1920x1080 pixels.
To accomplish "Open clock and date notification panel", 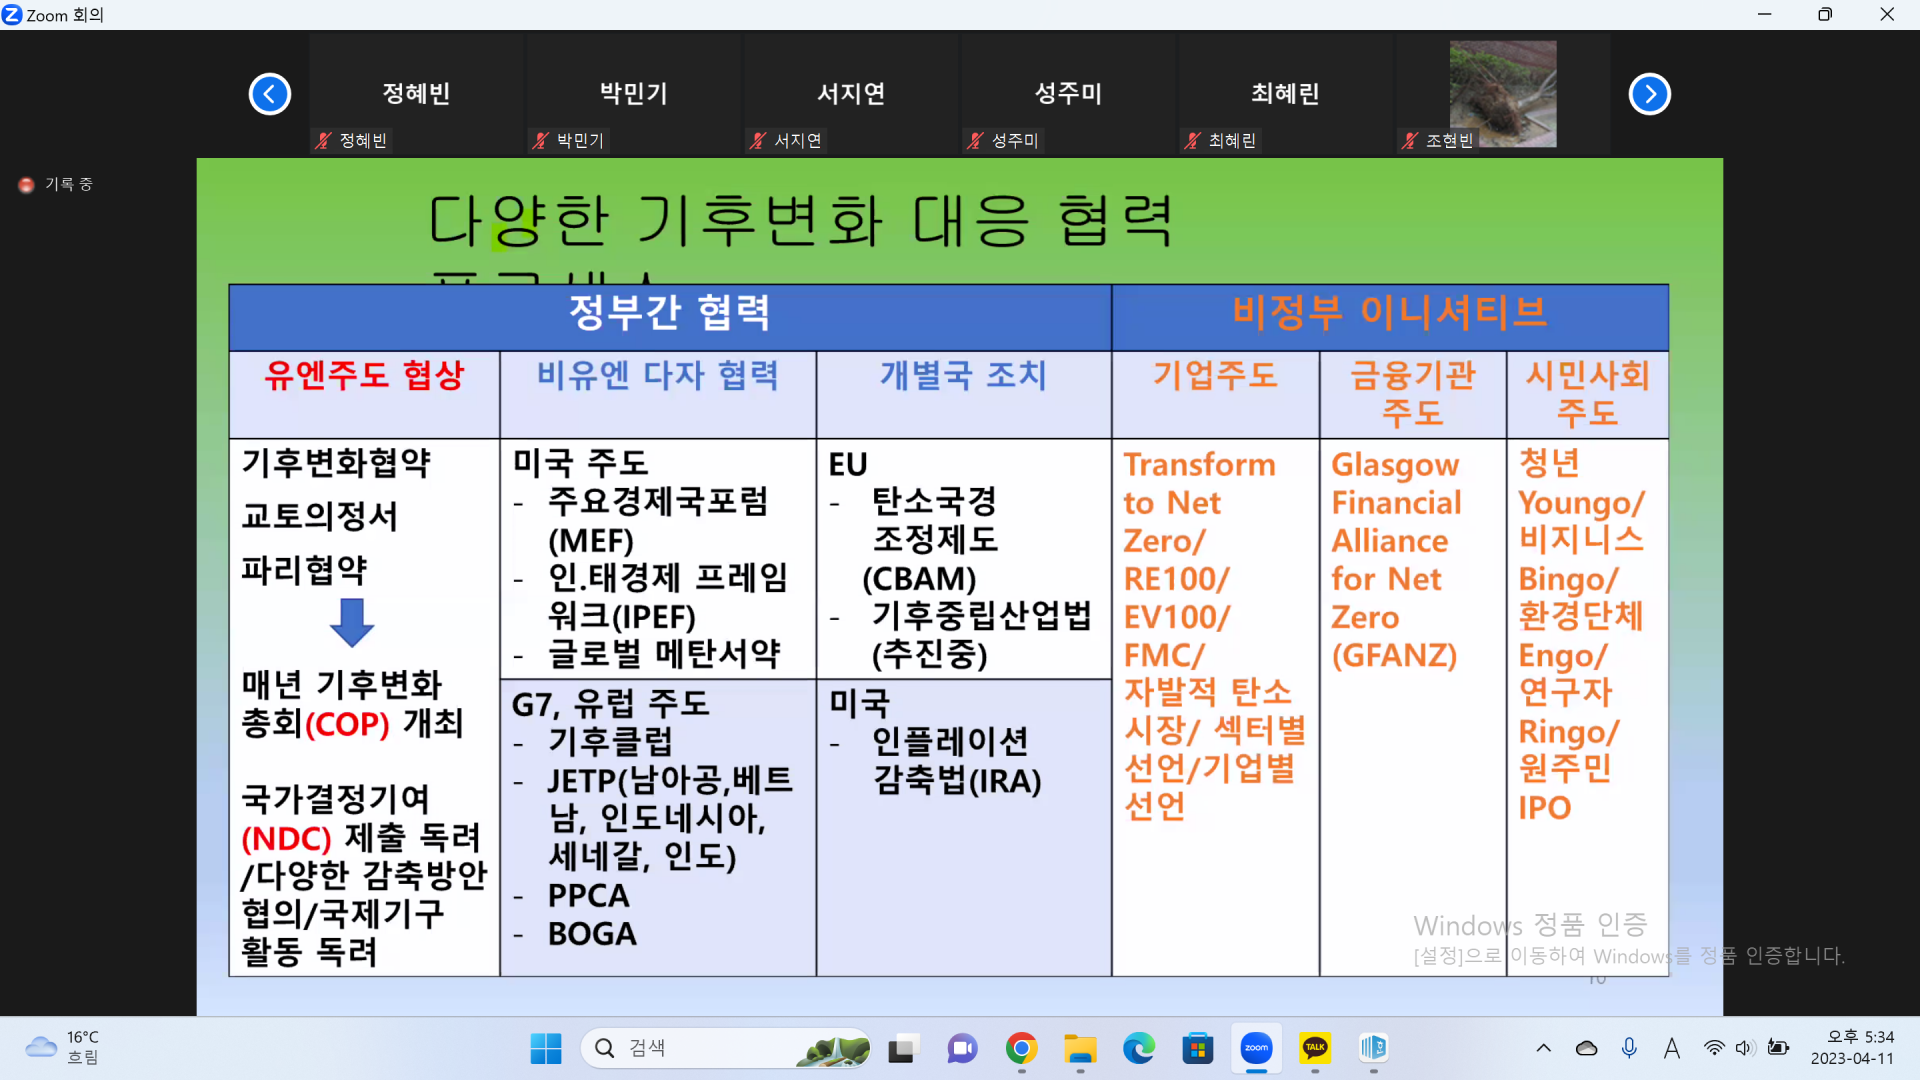I will (x=1852, y=1048).
